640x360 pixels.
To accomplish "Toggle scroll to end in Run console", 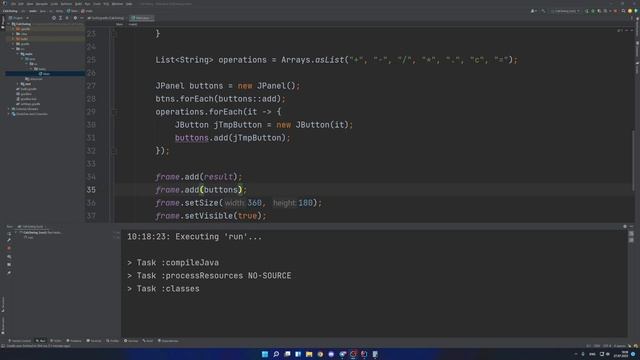I will [631, 240].
